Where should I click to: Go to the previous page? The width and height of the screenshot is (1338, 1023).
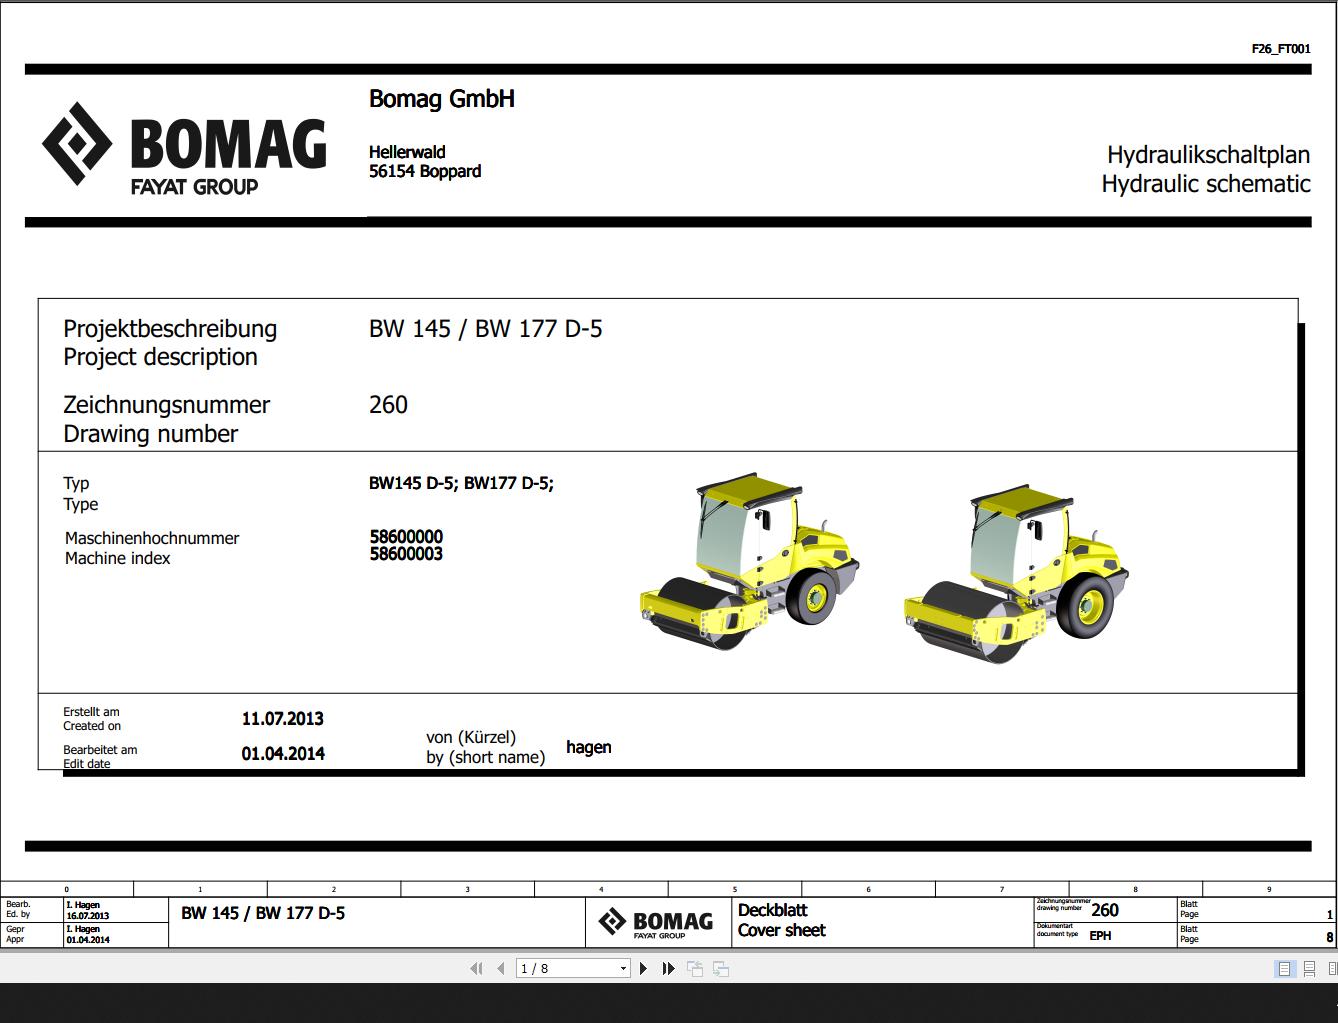[x=500, y=968]
